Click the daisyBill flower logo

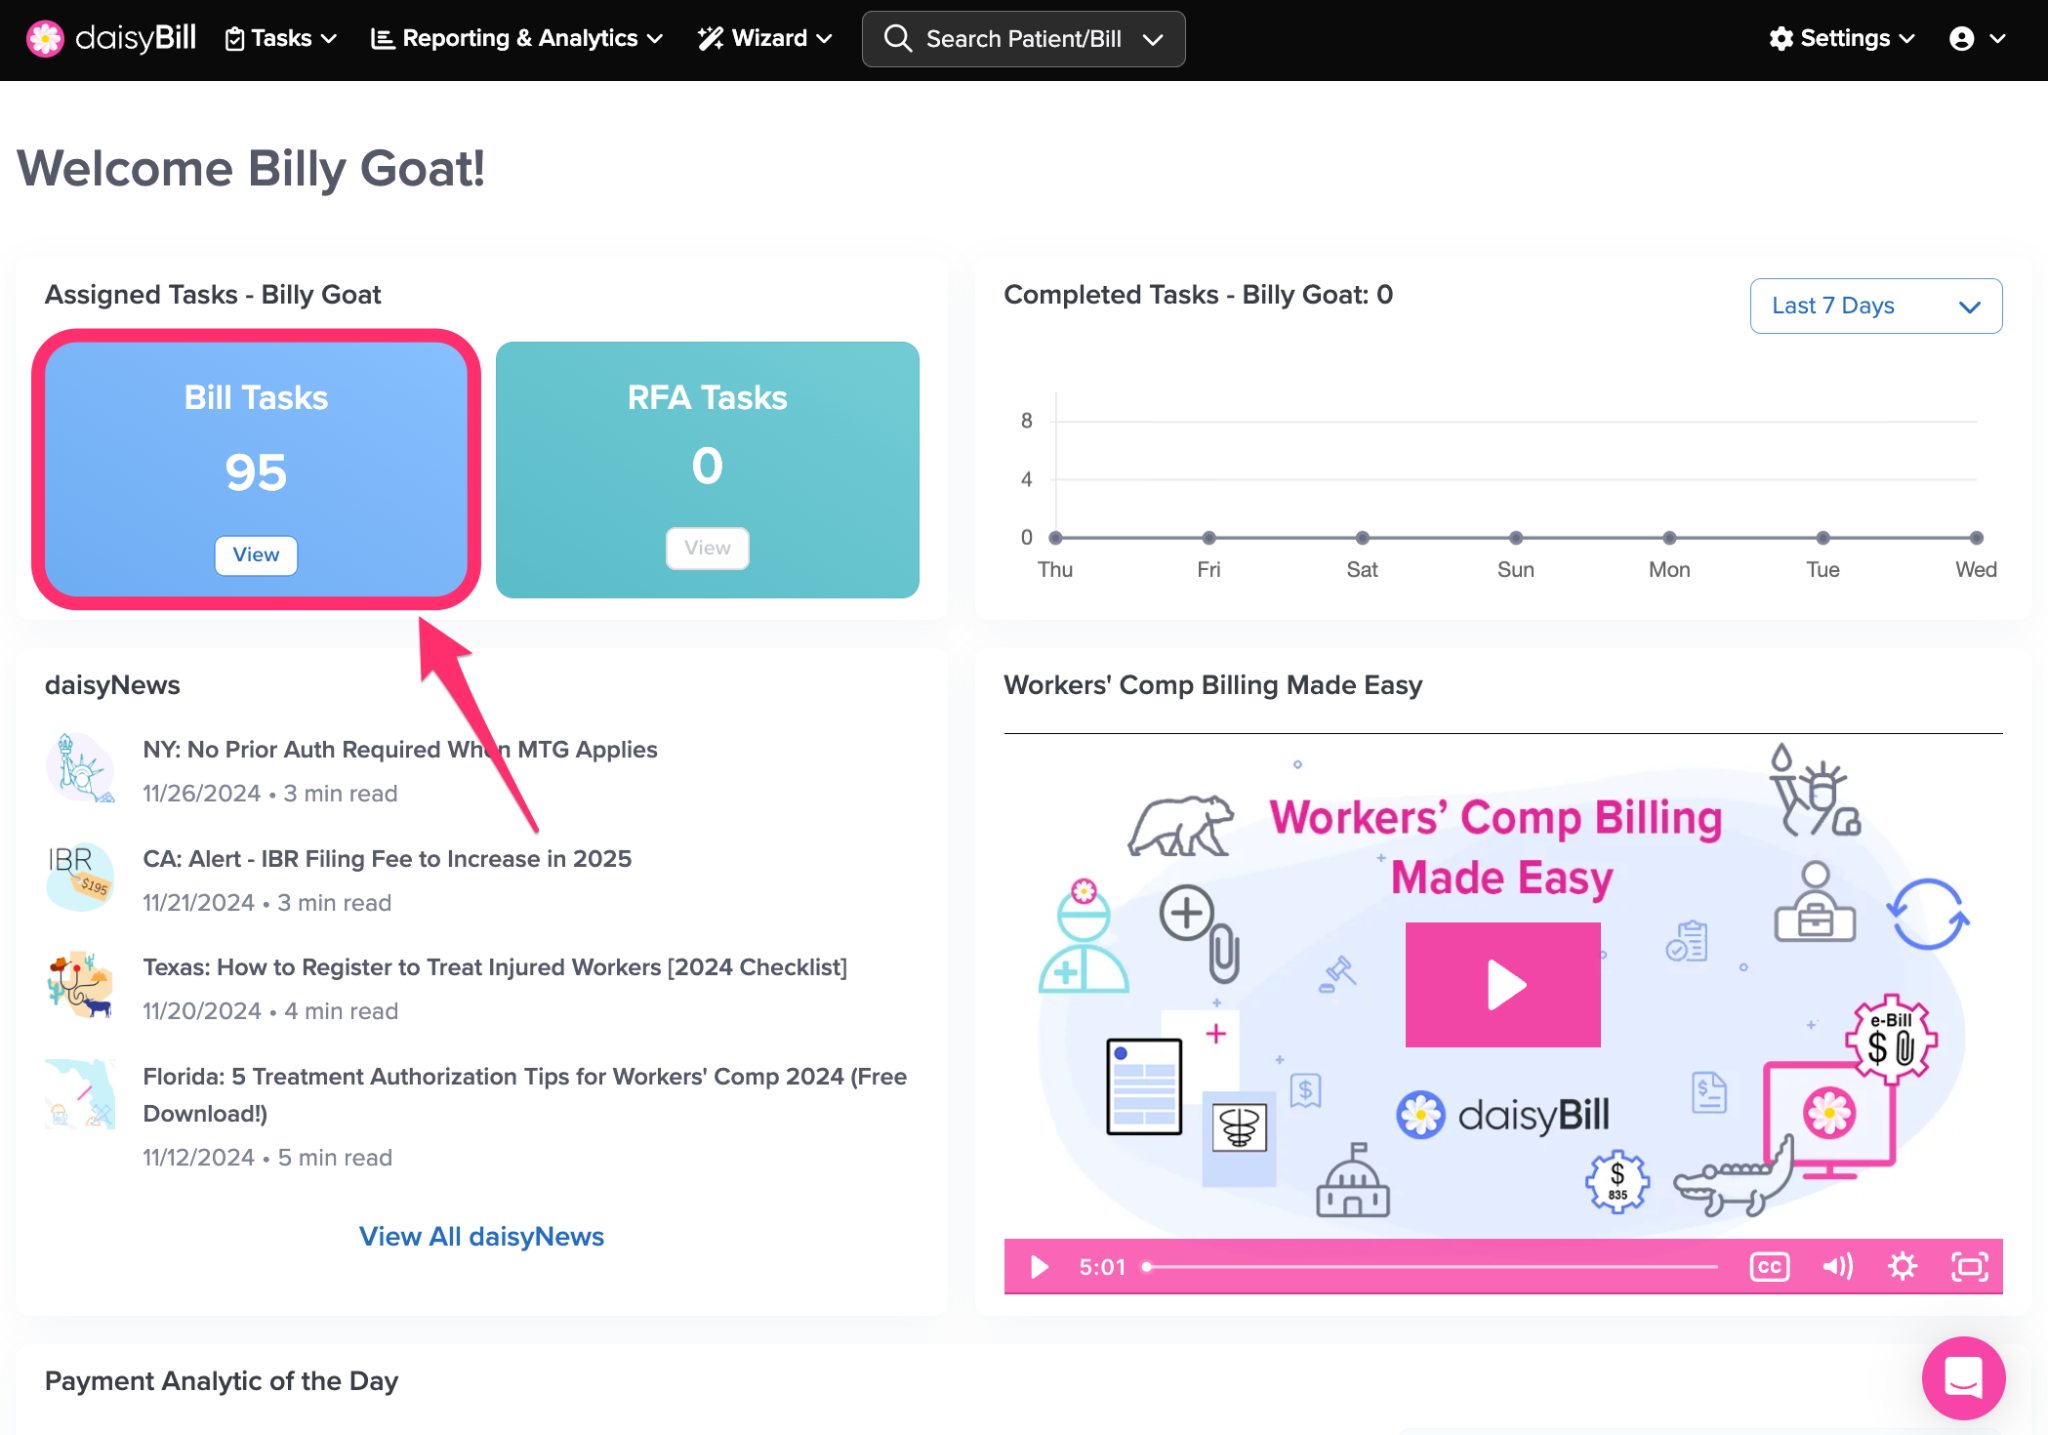pyautogui.click(x=44, y=38)
